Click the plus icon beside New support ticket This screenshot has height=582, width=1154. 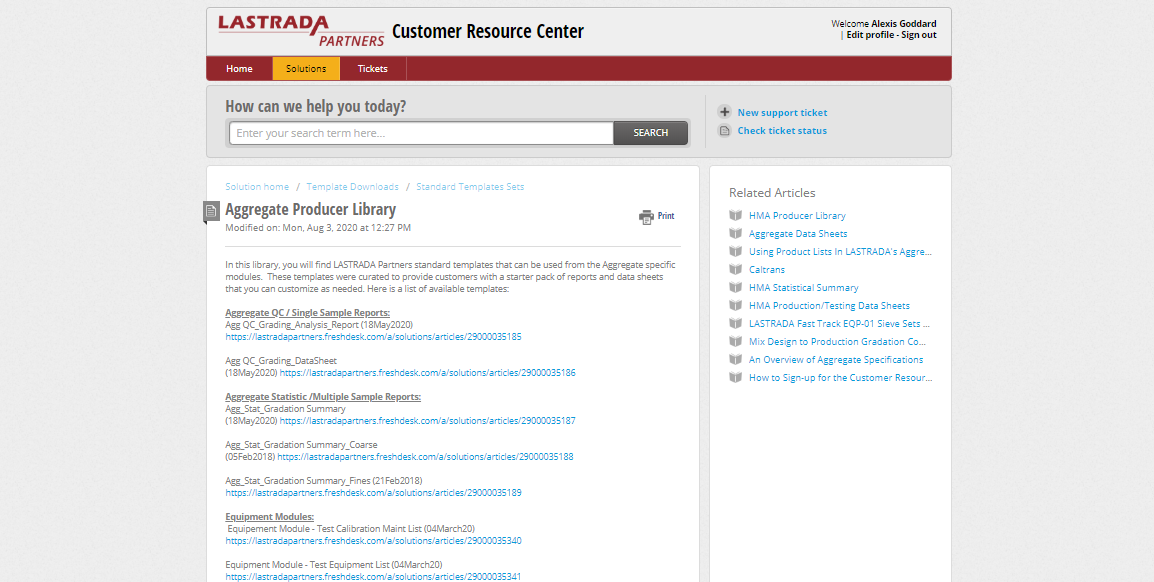point(725,113)
